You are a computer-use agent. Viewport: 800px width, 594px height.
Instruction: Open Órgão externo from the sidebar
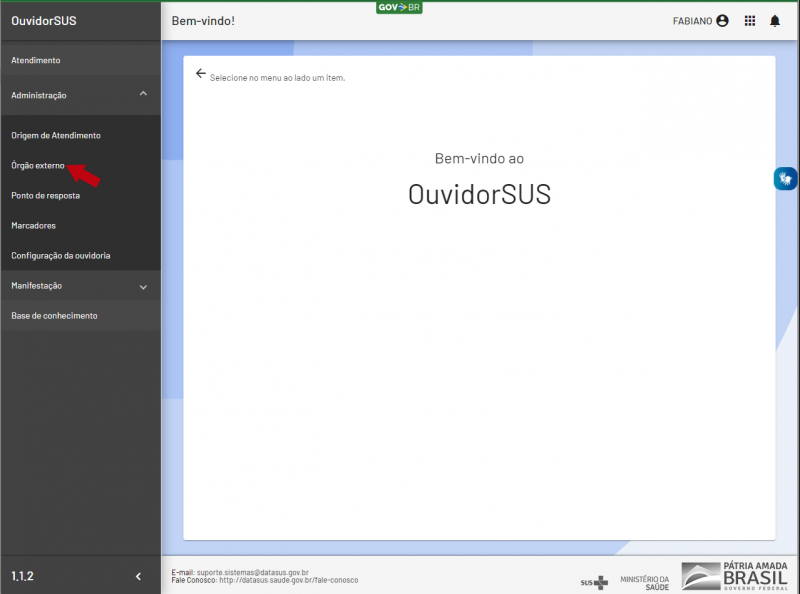point(40,165)
